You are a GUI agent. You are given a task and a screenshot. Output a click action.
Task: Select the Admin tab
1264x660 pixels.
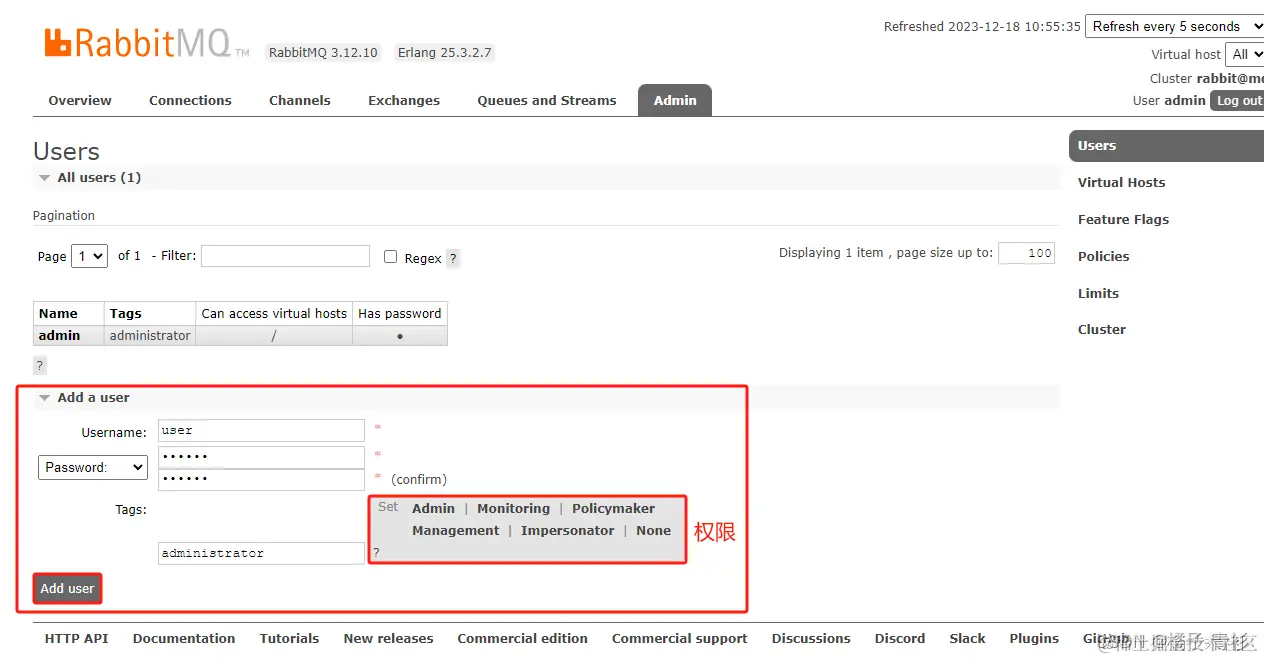(x=675, y=100)
